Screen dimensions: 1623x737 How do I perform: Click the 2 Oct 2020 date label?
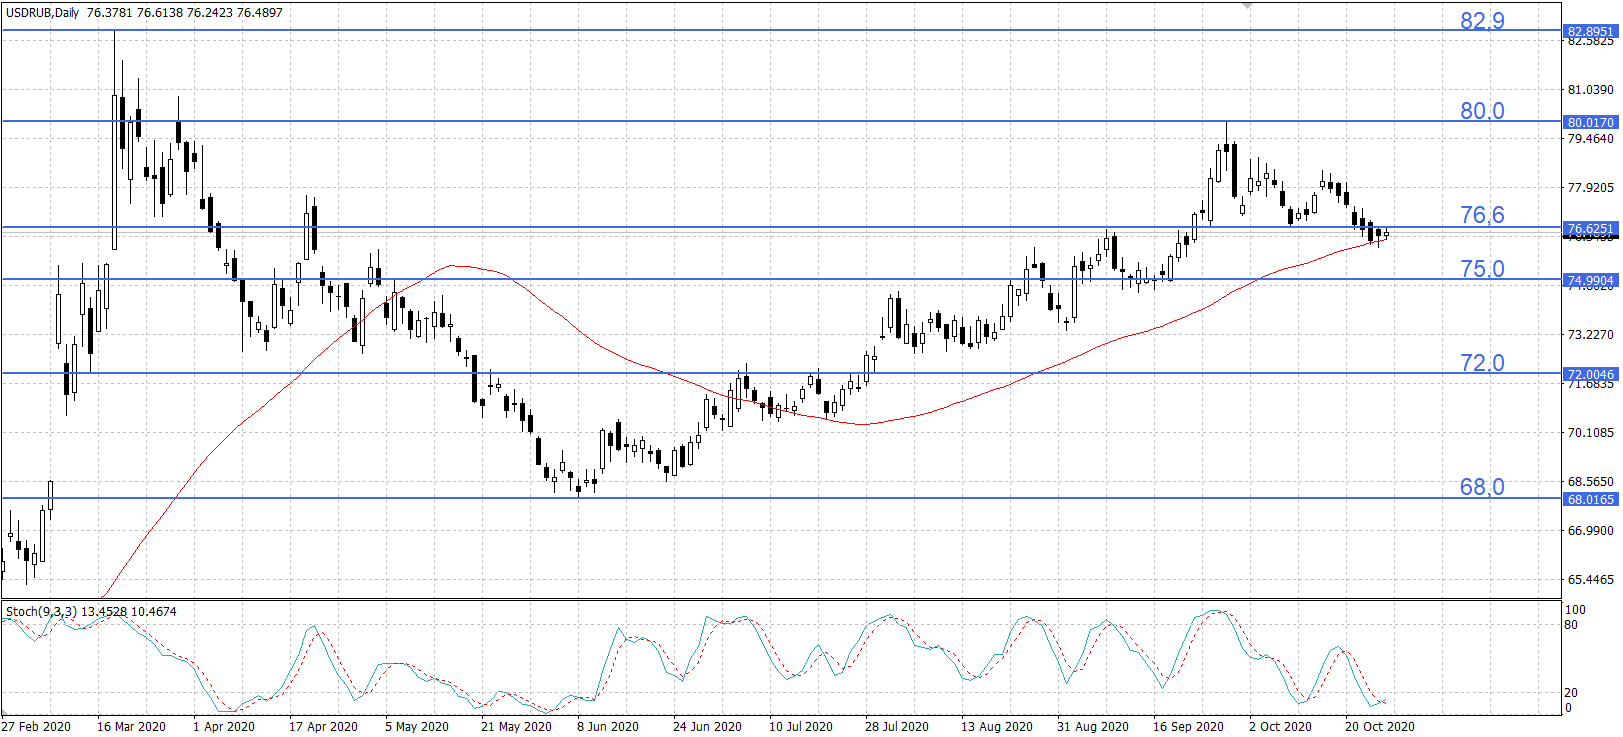1280,727
